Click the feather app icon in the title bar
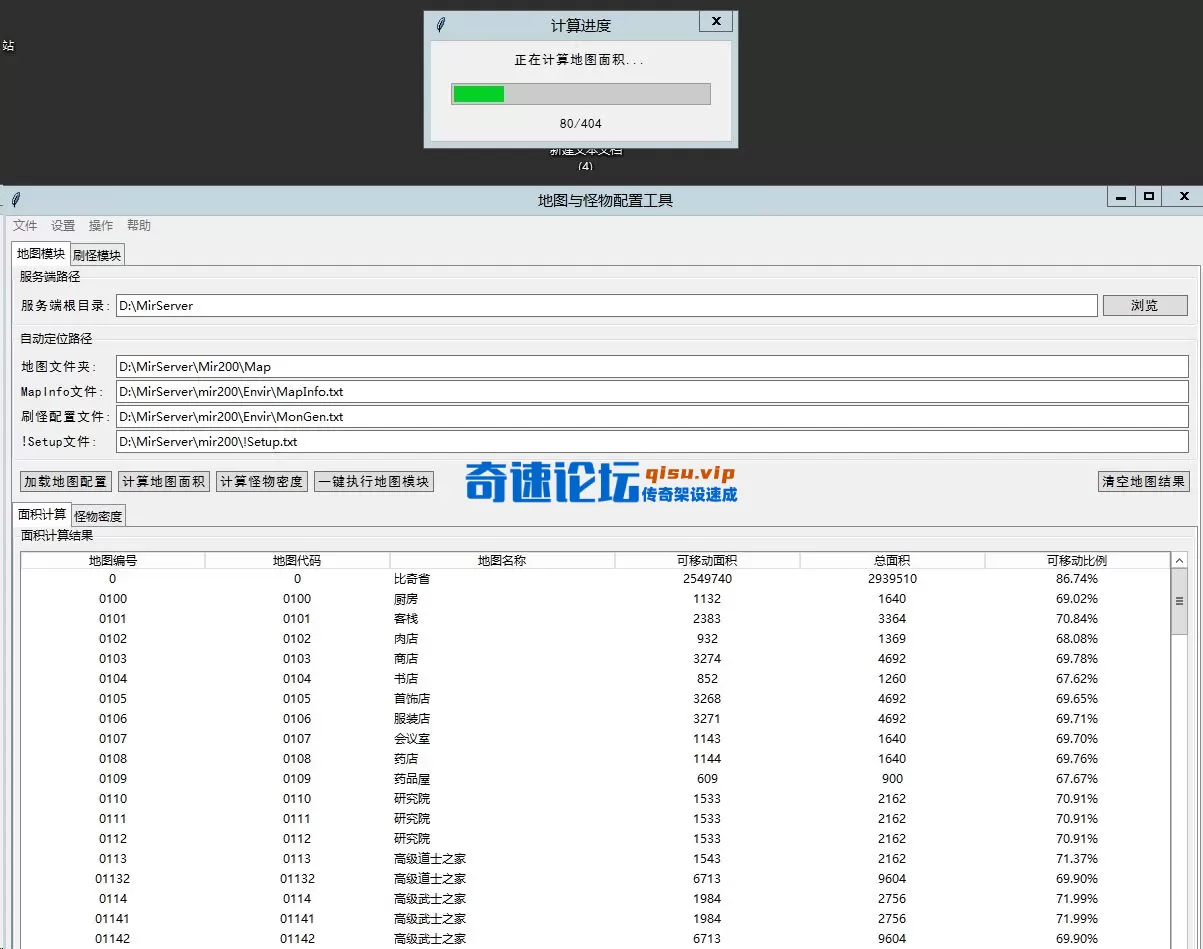This screenshot has height=949, width=1203. point(14,199)
